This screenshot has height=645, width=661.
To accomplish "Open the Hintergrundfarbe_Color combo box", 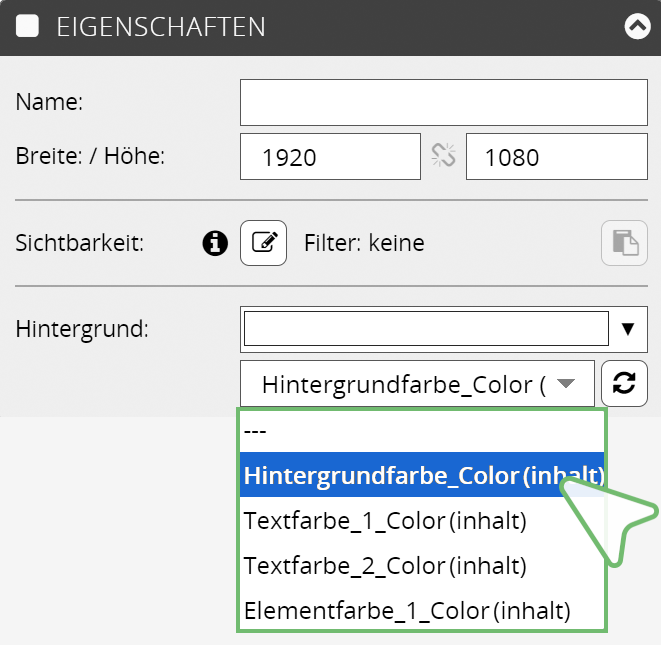I will coord(417,384).
